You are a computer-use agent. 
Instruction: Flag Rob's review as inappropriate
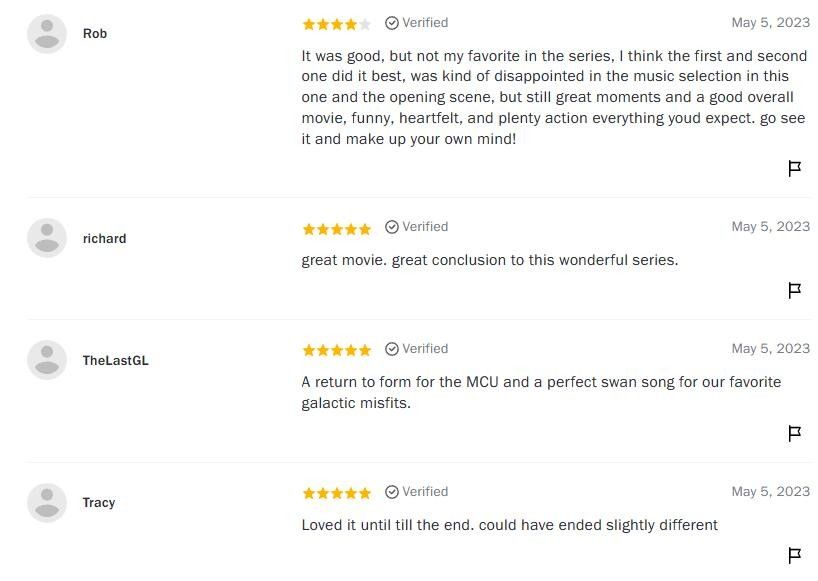794,168
